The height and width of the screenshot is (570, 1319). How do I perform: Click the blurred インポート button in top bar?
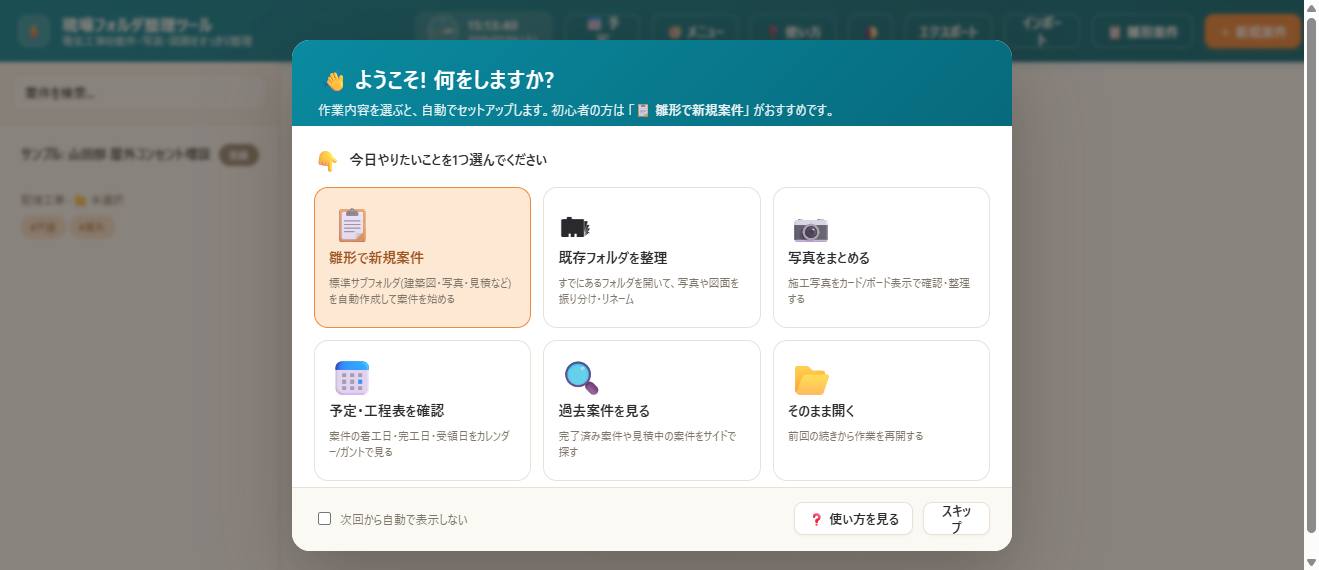[1042, 32]
